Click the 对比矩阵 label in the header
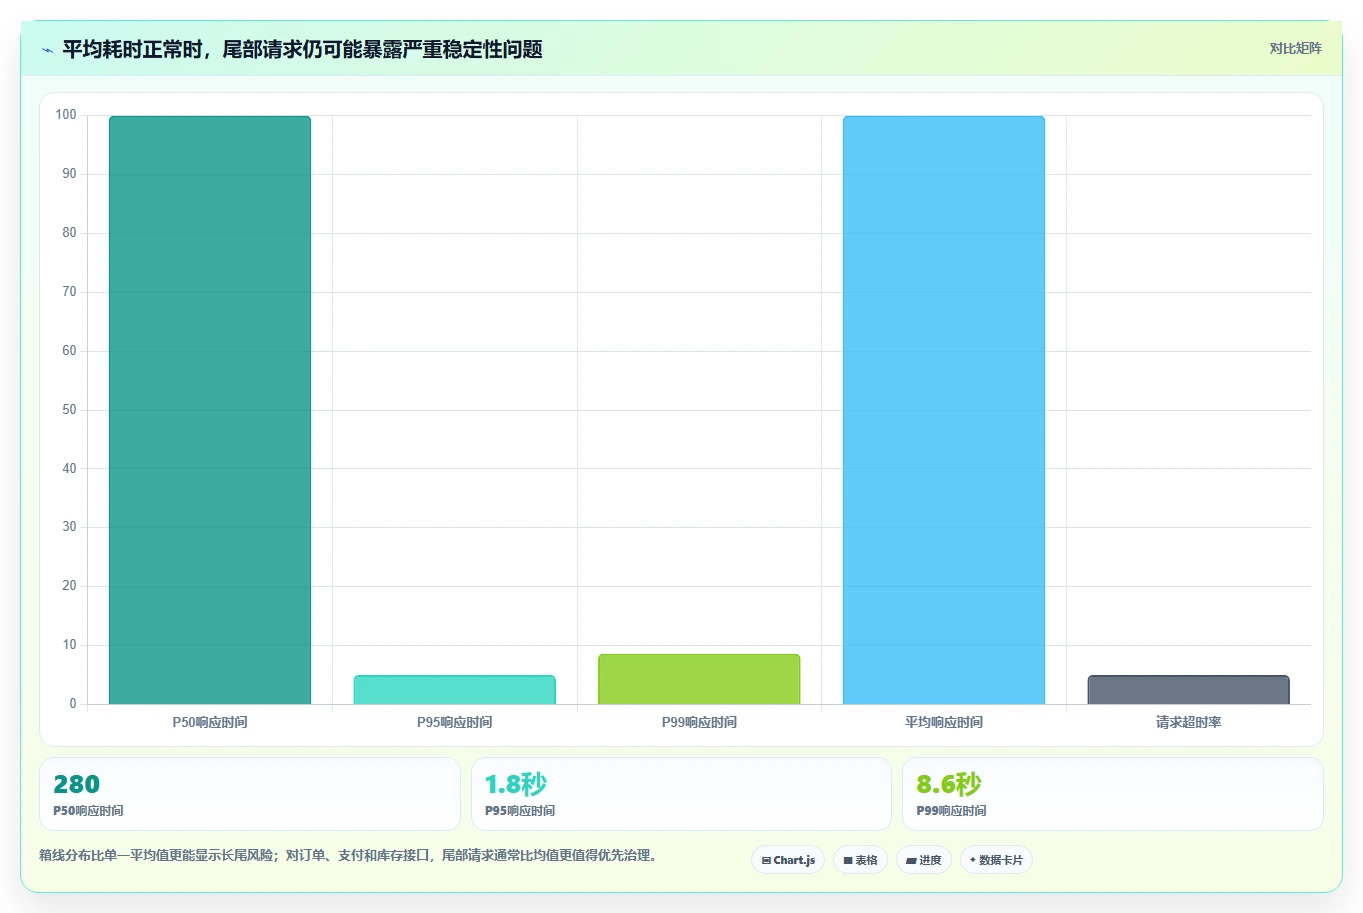 pos(1295,48)
